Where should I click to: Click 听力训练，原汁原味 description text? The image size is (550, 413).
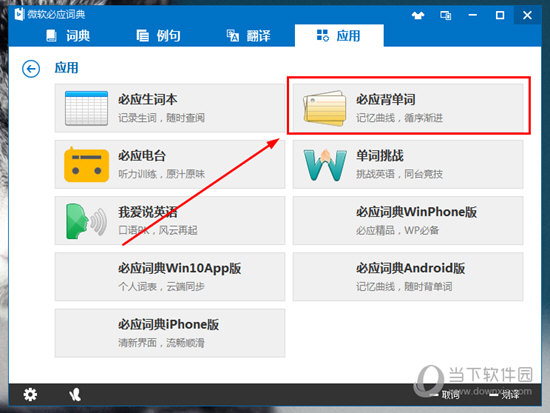[x=161, y=174]
